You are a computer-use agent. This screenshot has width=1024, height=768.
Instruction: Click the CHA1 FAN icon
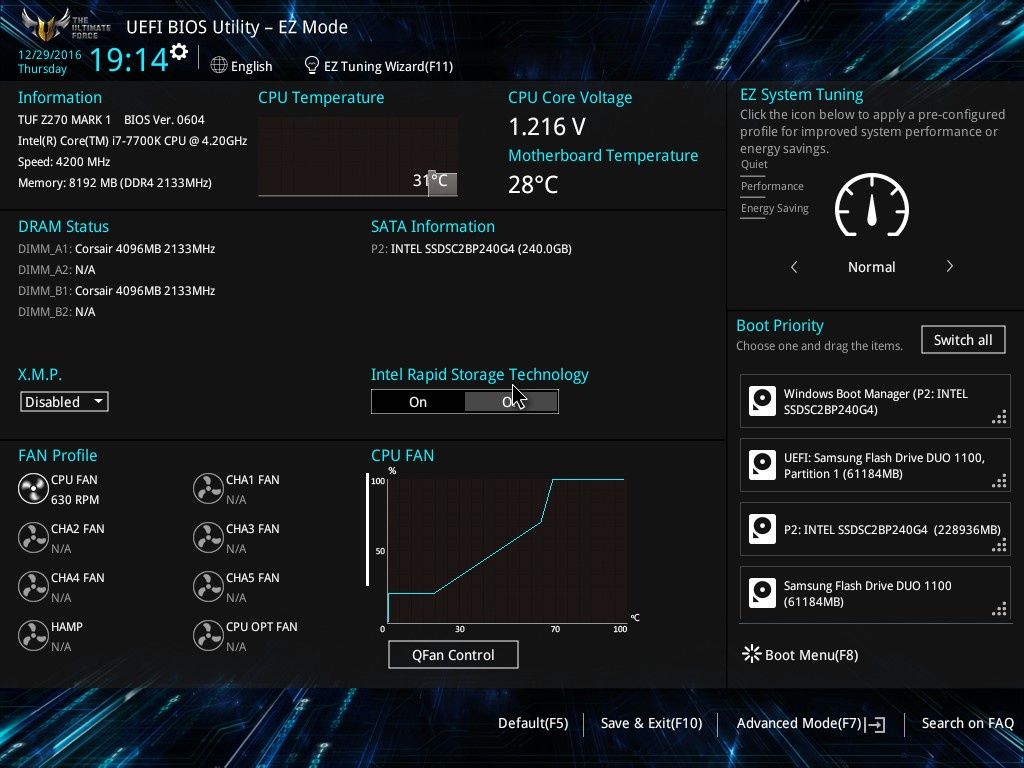[x=208, y=488]
